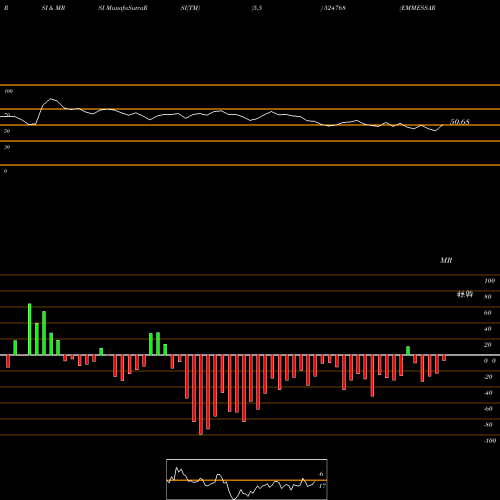Screen dimensions: 500x500
Task: Click the MR axis '40' label
Action: click(x=488, y=329)
